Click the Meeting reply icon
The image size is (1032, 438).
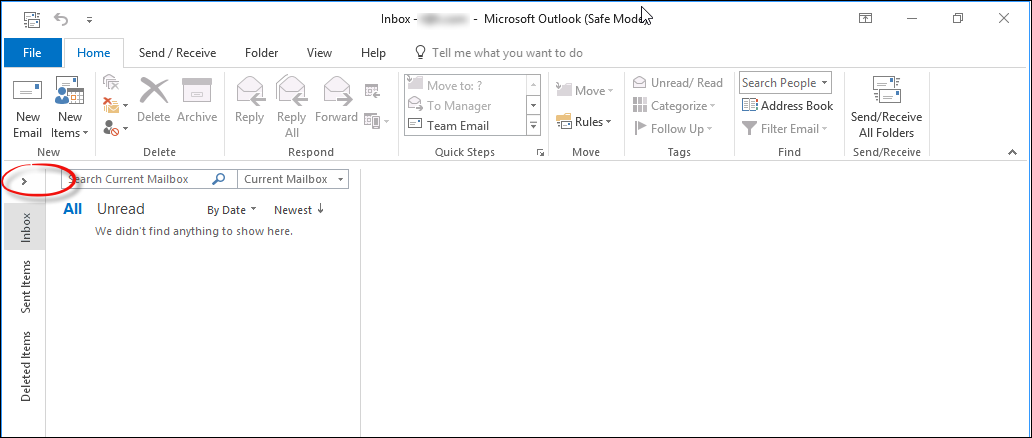click(372, 90)
